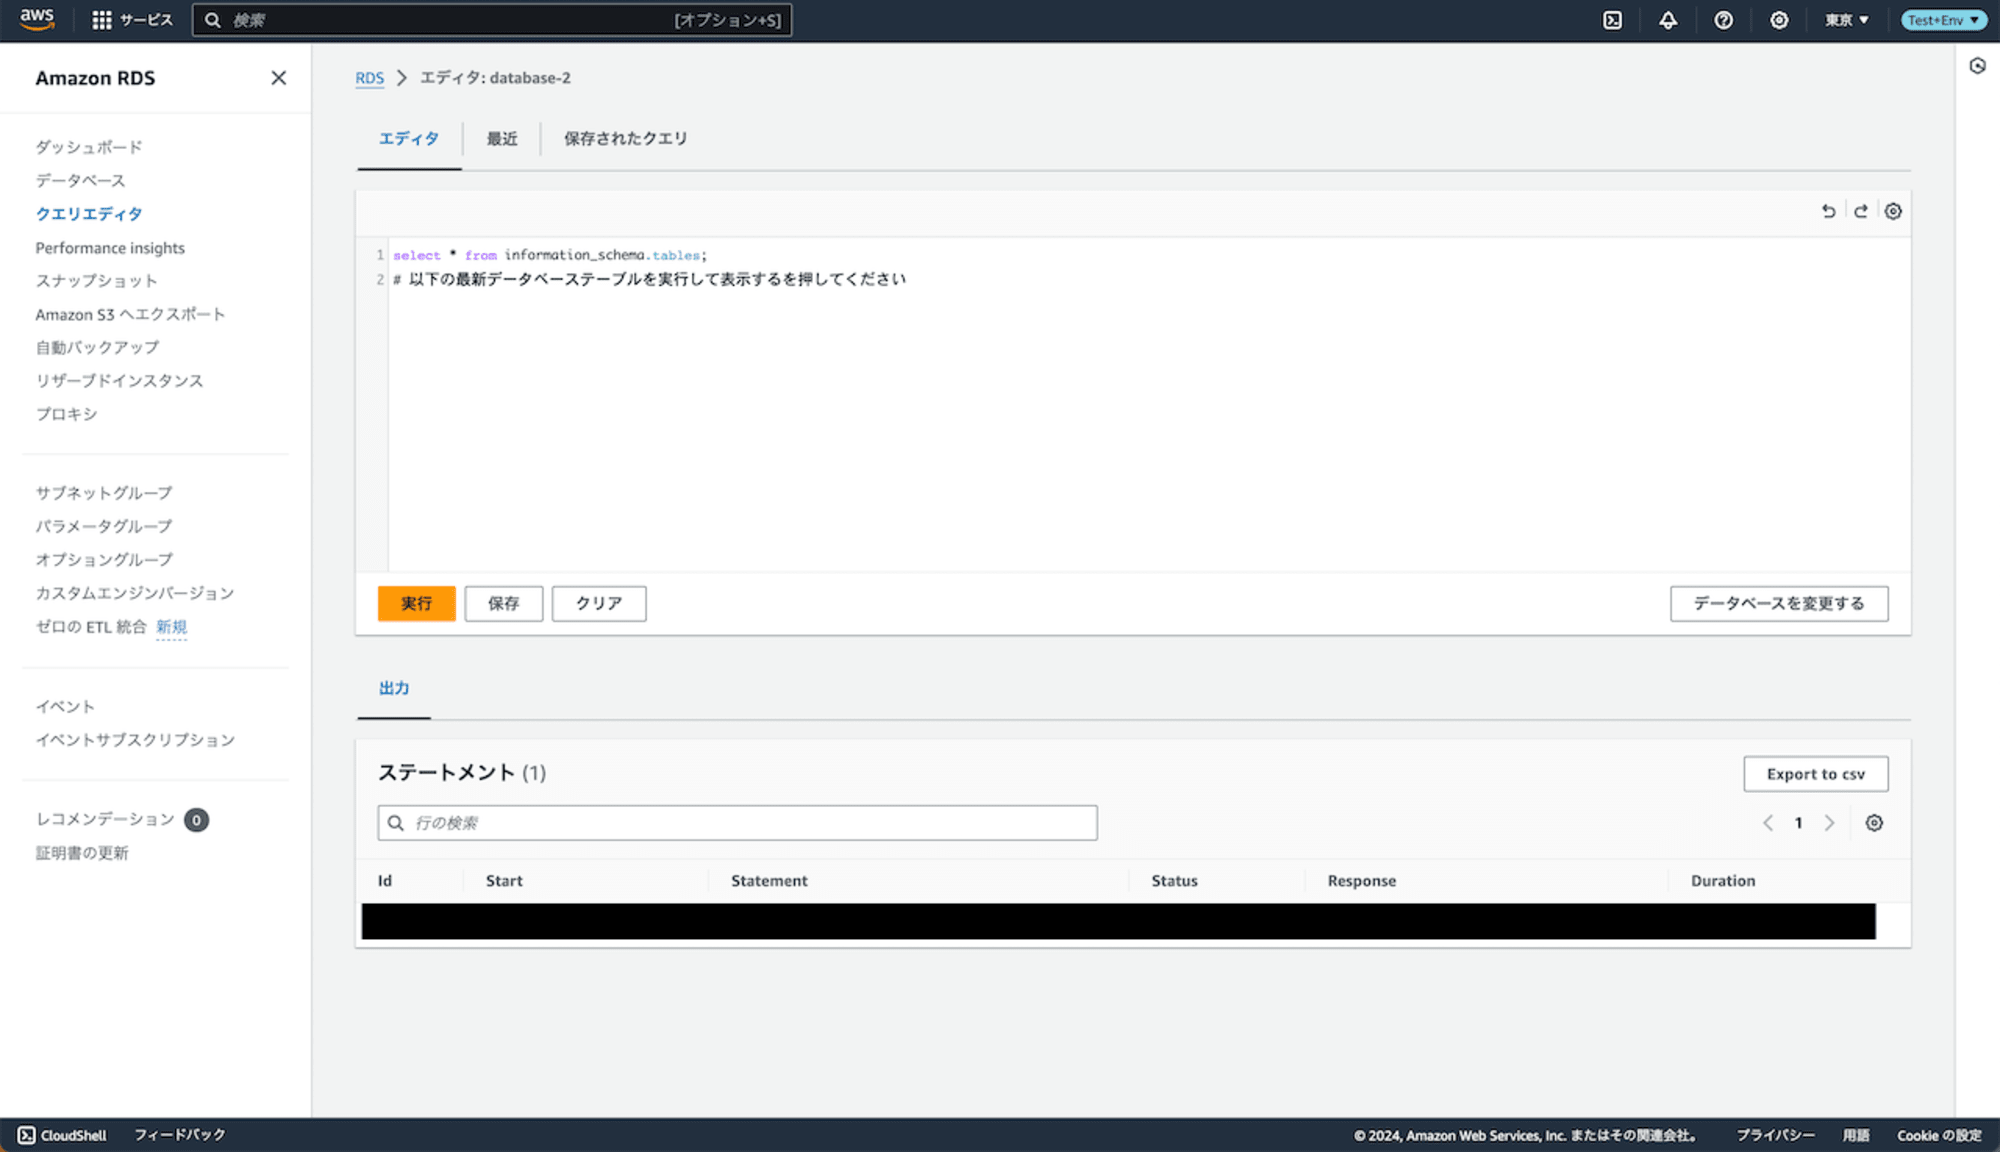Open オプショングループ
The image size is (2000, 1152).
point(104,560)
